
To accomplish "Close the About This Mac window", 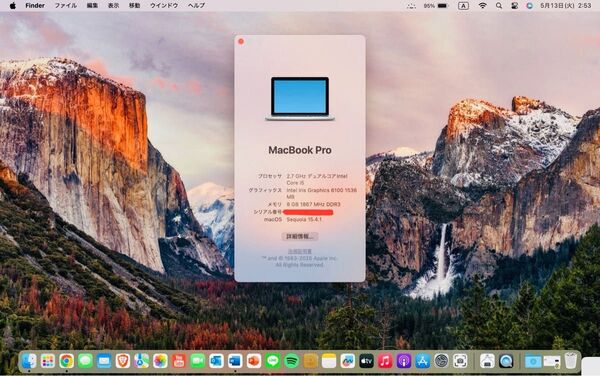I will [241, 41].
